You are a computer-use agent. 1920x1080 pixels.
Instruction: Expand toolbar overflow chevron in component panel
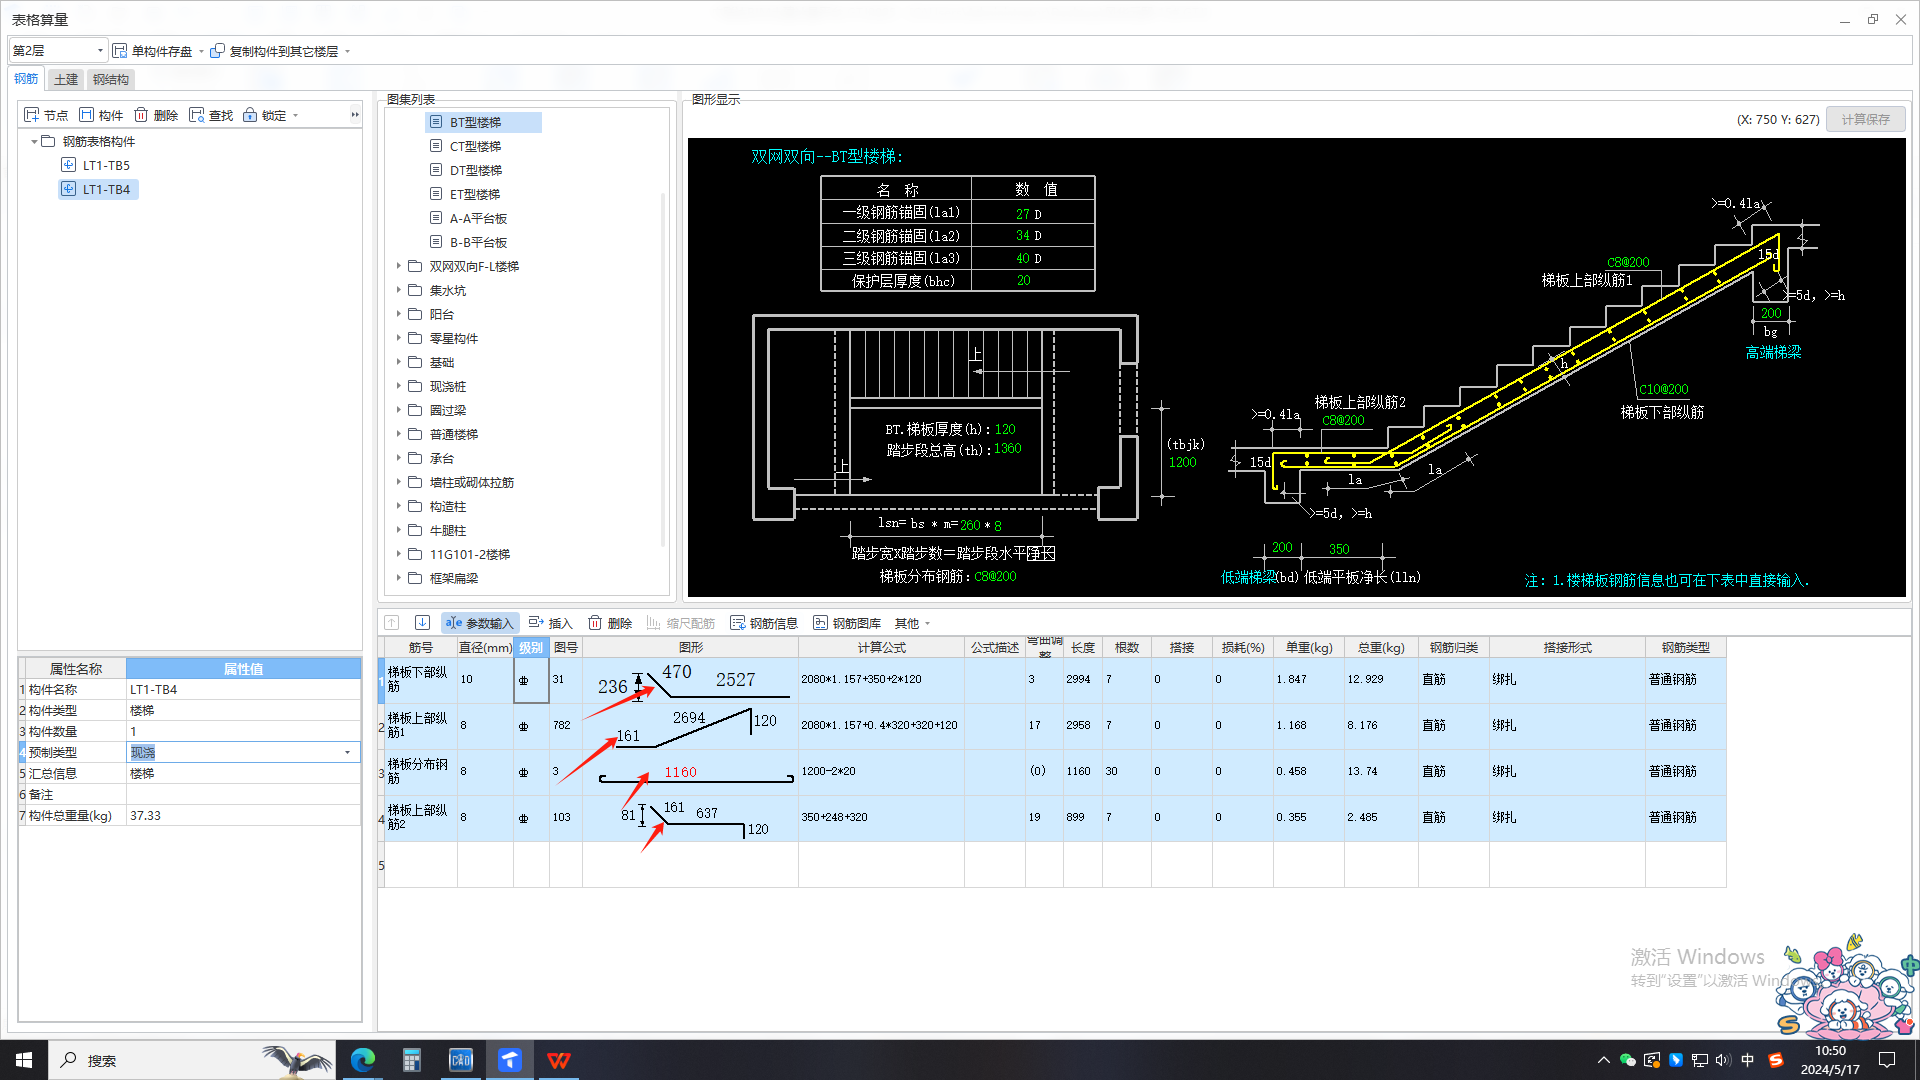354,115
